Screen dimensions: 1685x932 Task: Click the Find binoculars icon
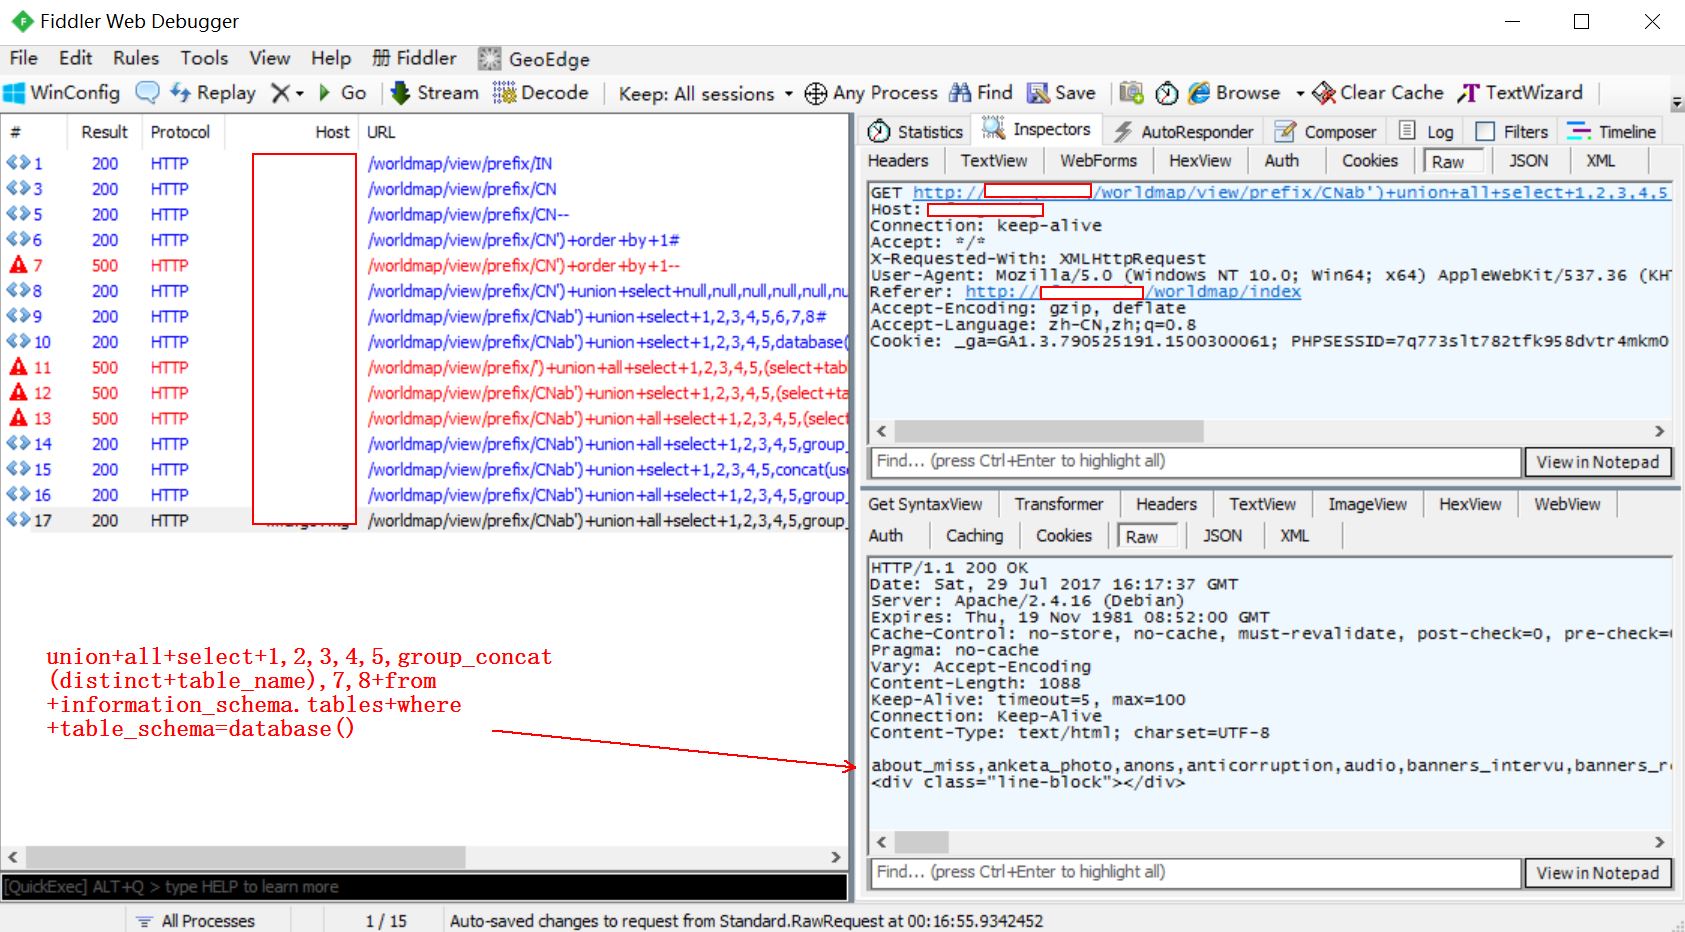tap(960, 93)
